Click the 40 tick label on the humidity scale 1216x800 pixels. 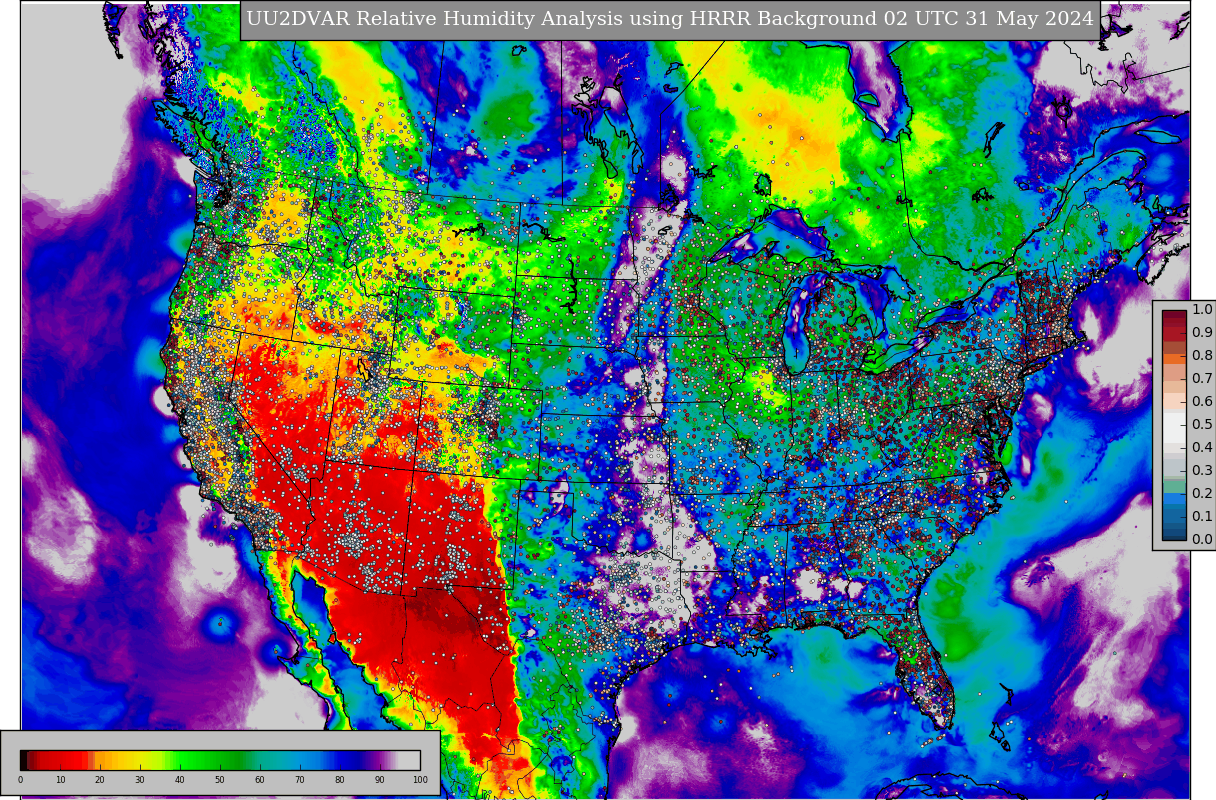tap(180, 780)
